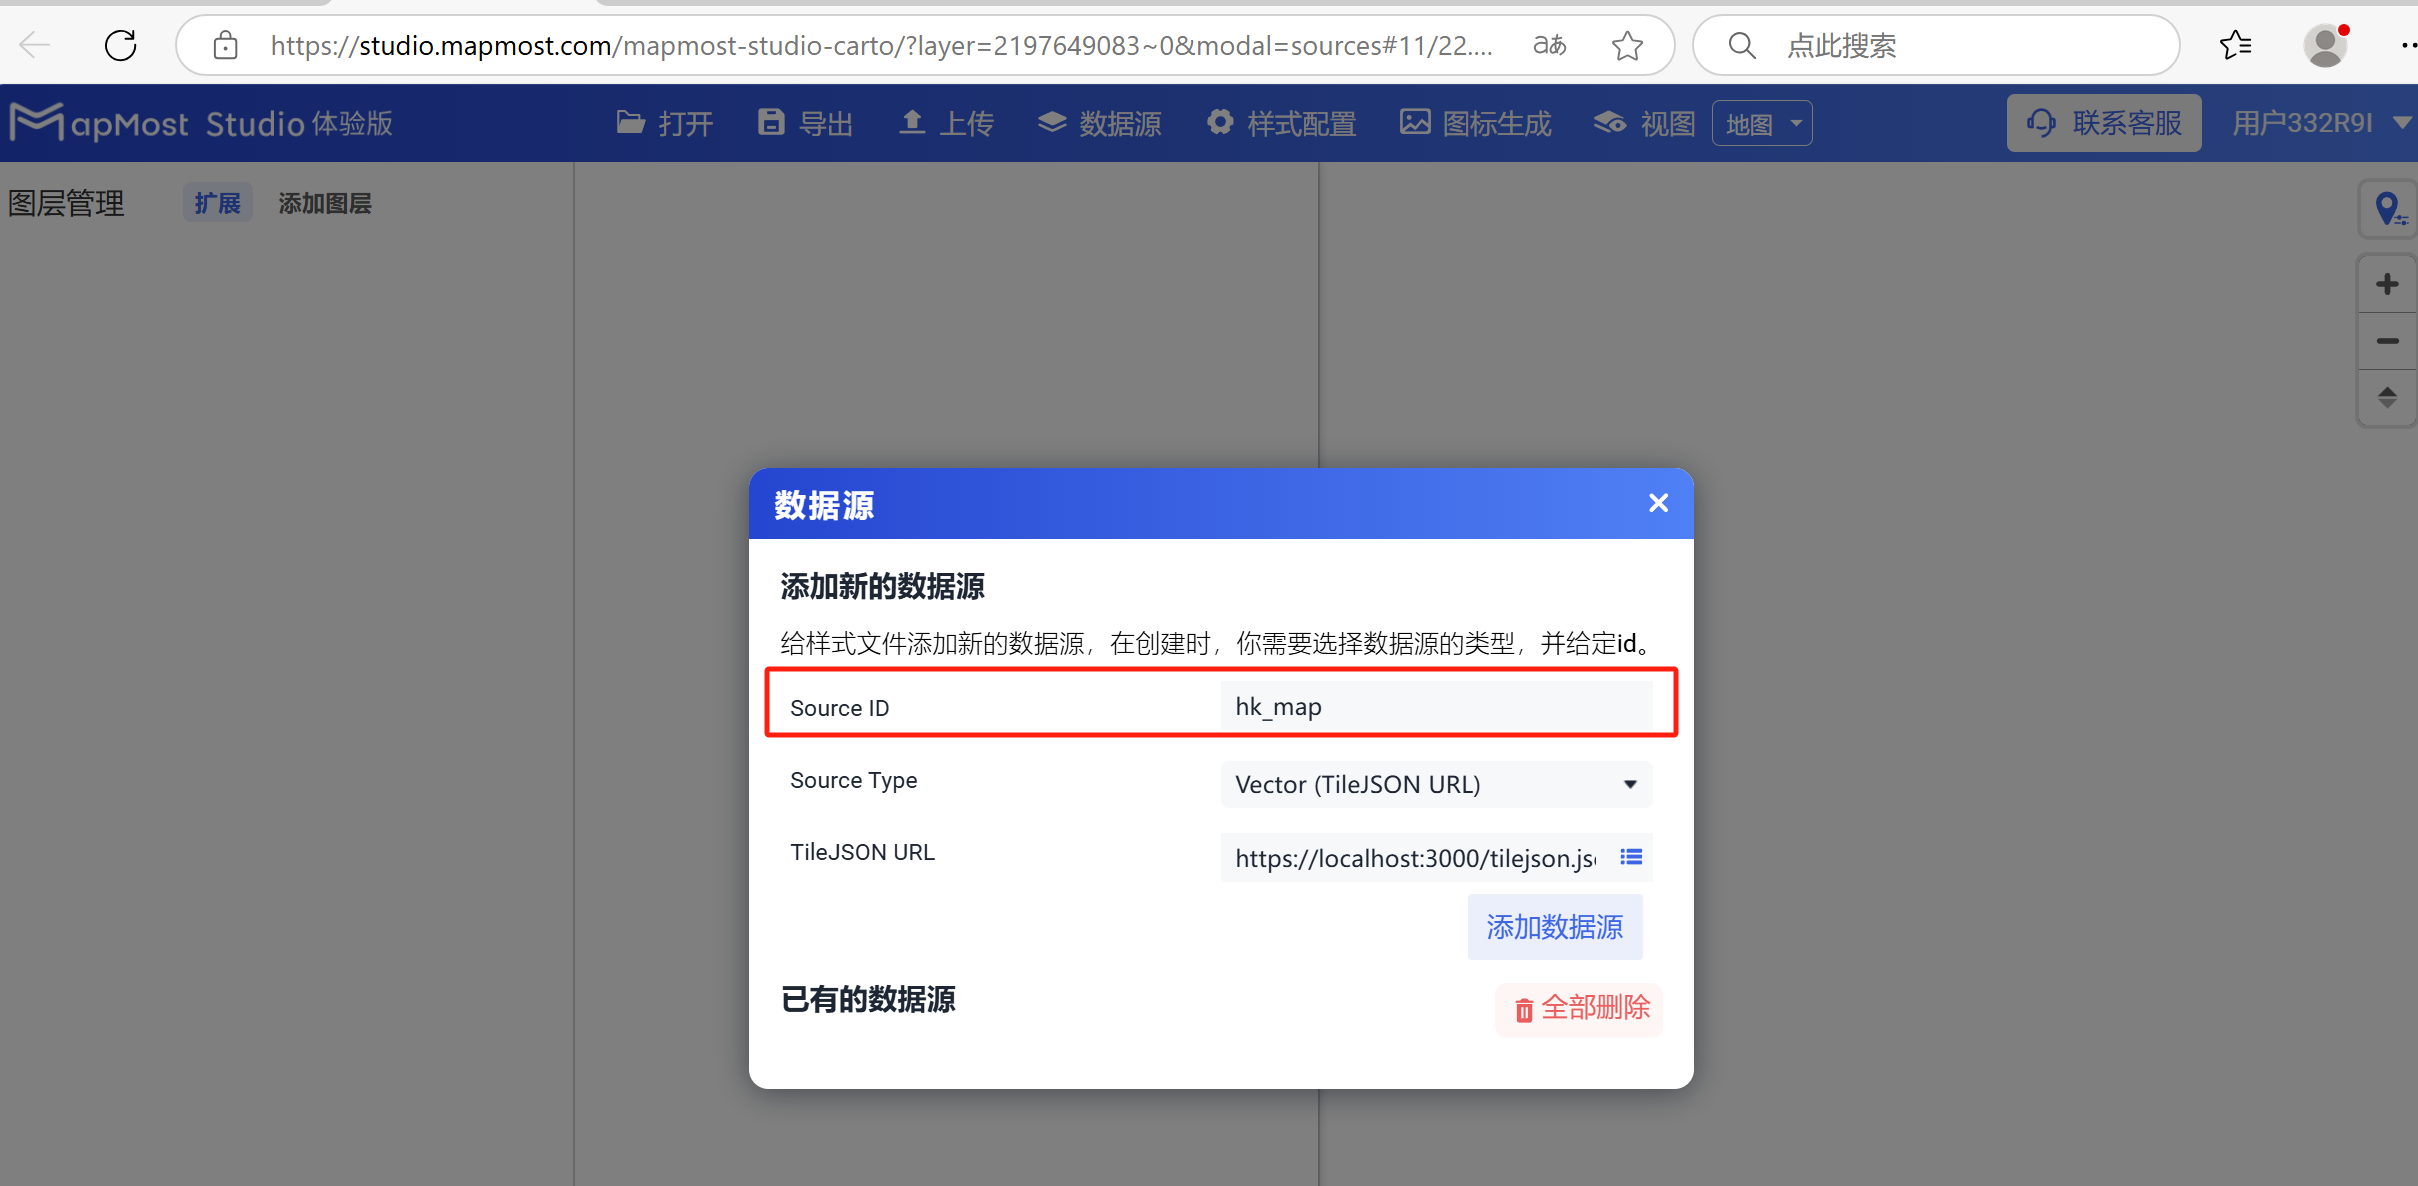This screenshot has height=1186, width=2418.
Task: Expand the 地图 map selector
Action: point(1761,122)
